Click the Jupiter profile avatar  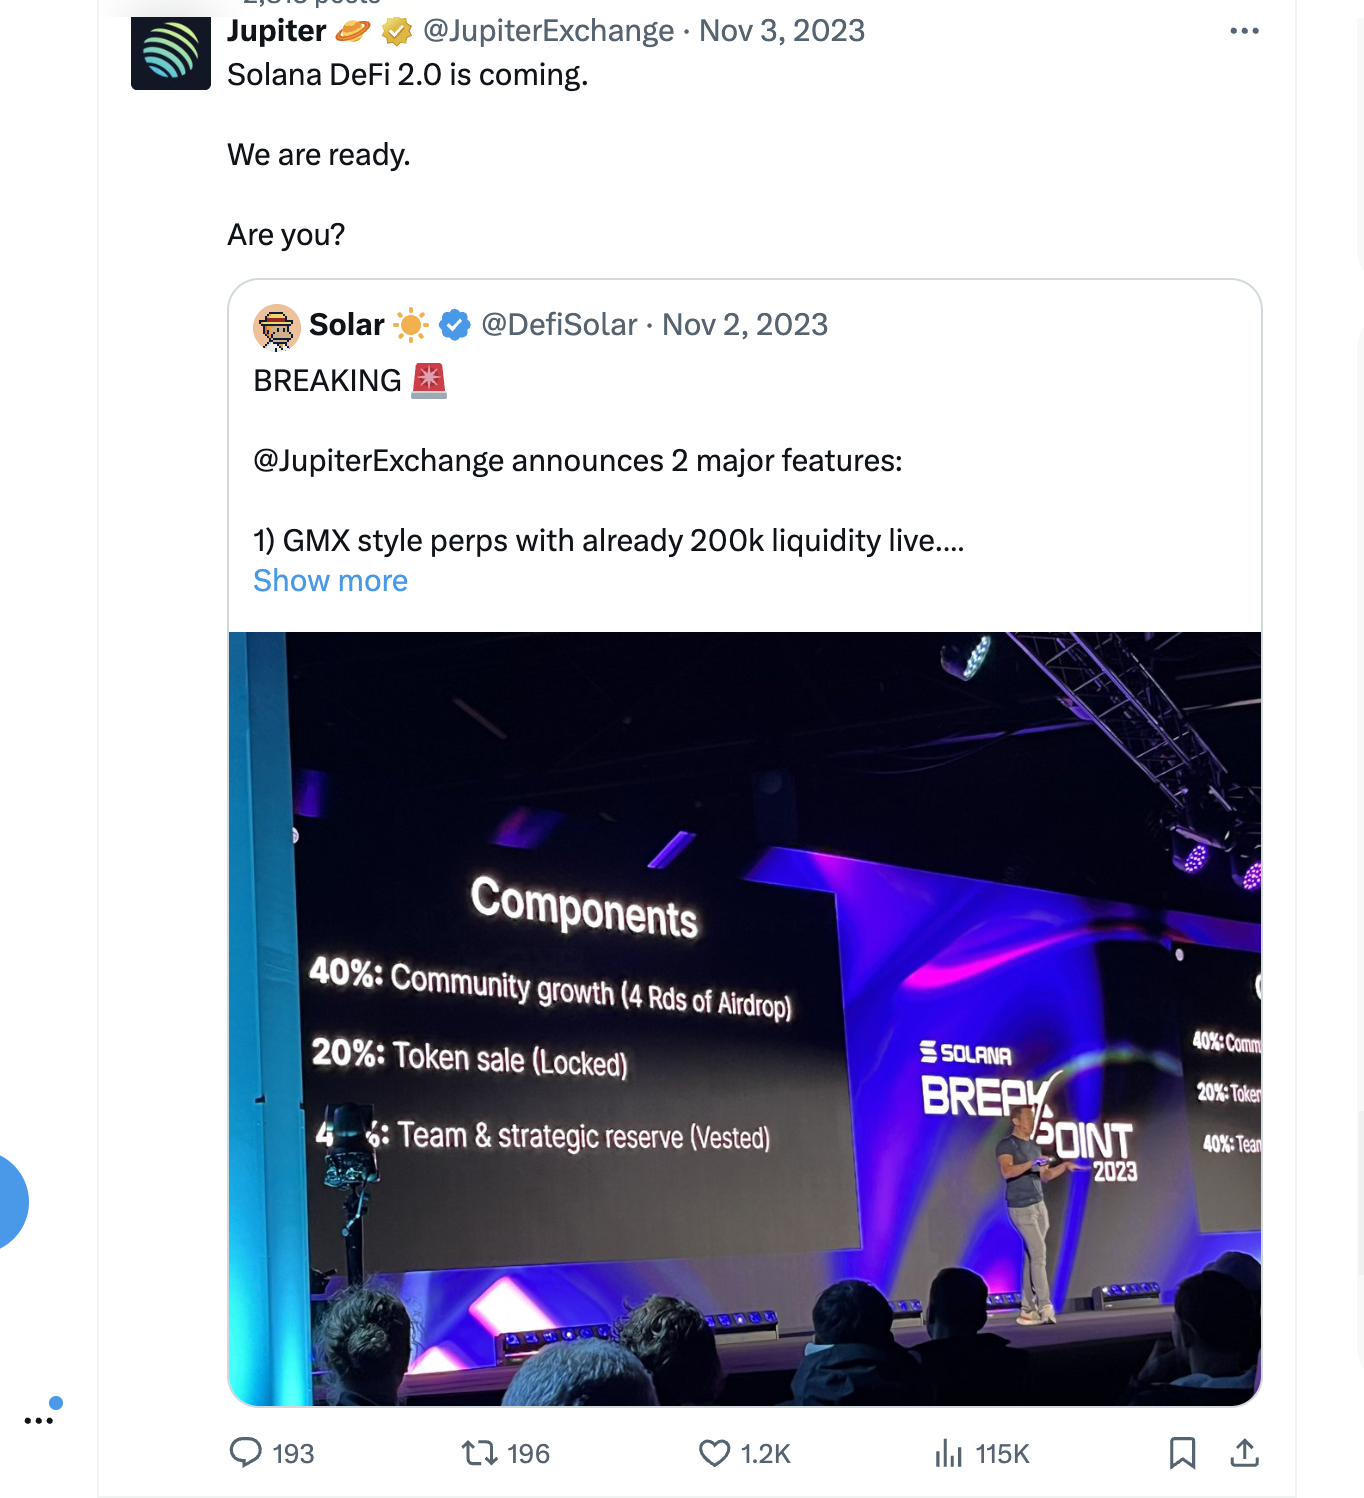(171, 53)
